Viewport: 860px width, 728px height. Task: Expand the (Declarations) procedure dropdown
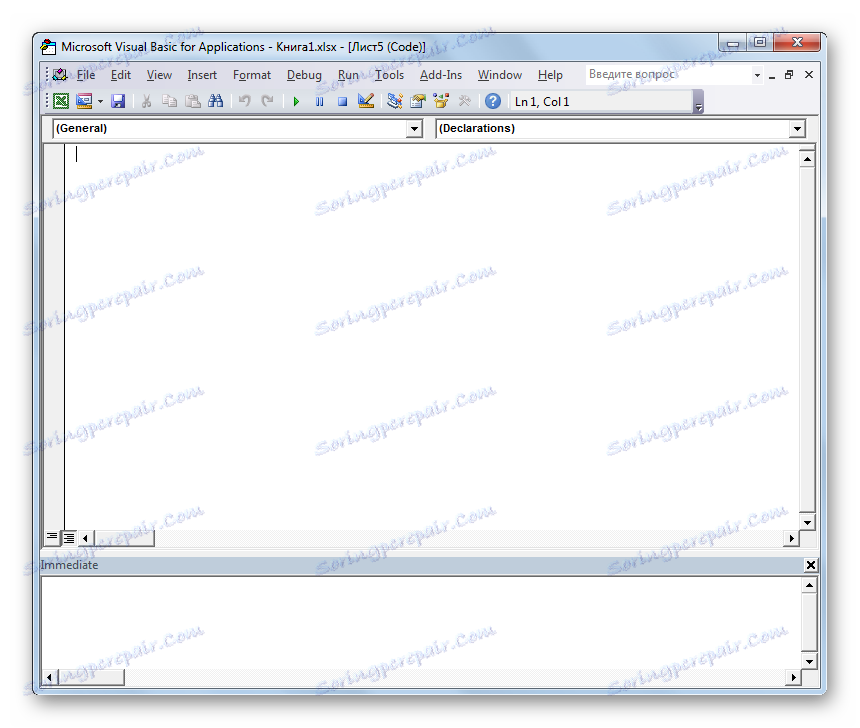coord(797,129)
